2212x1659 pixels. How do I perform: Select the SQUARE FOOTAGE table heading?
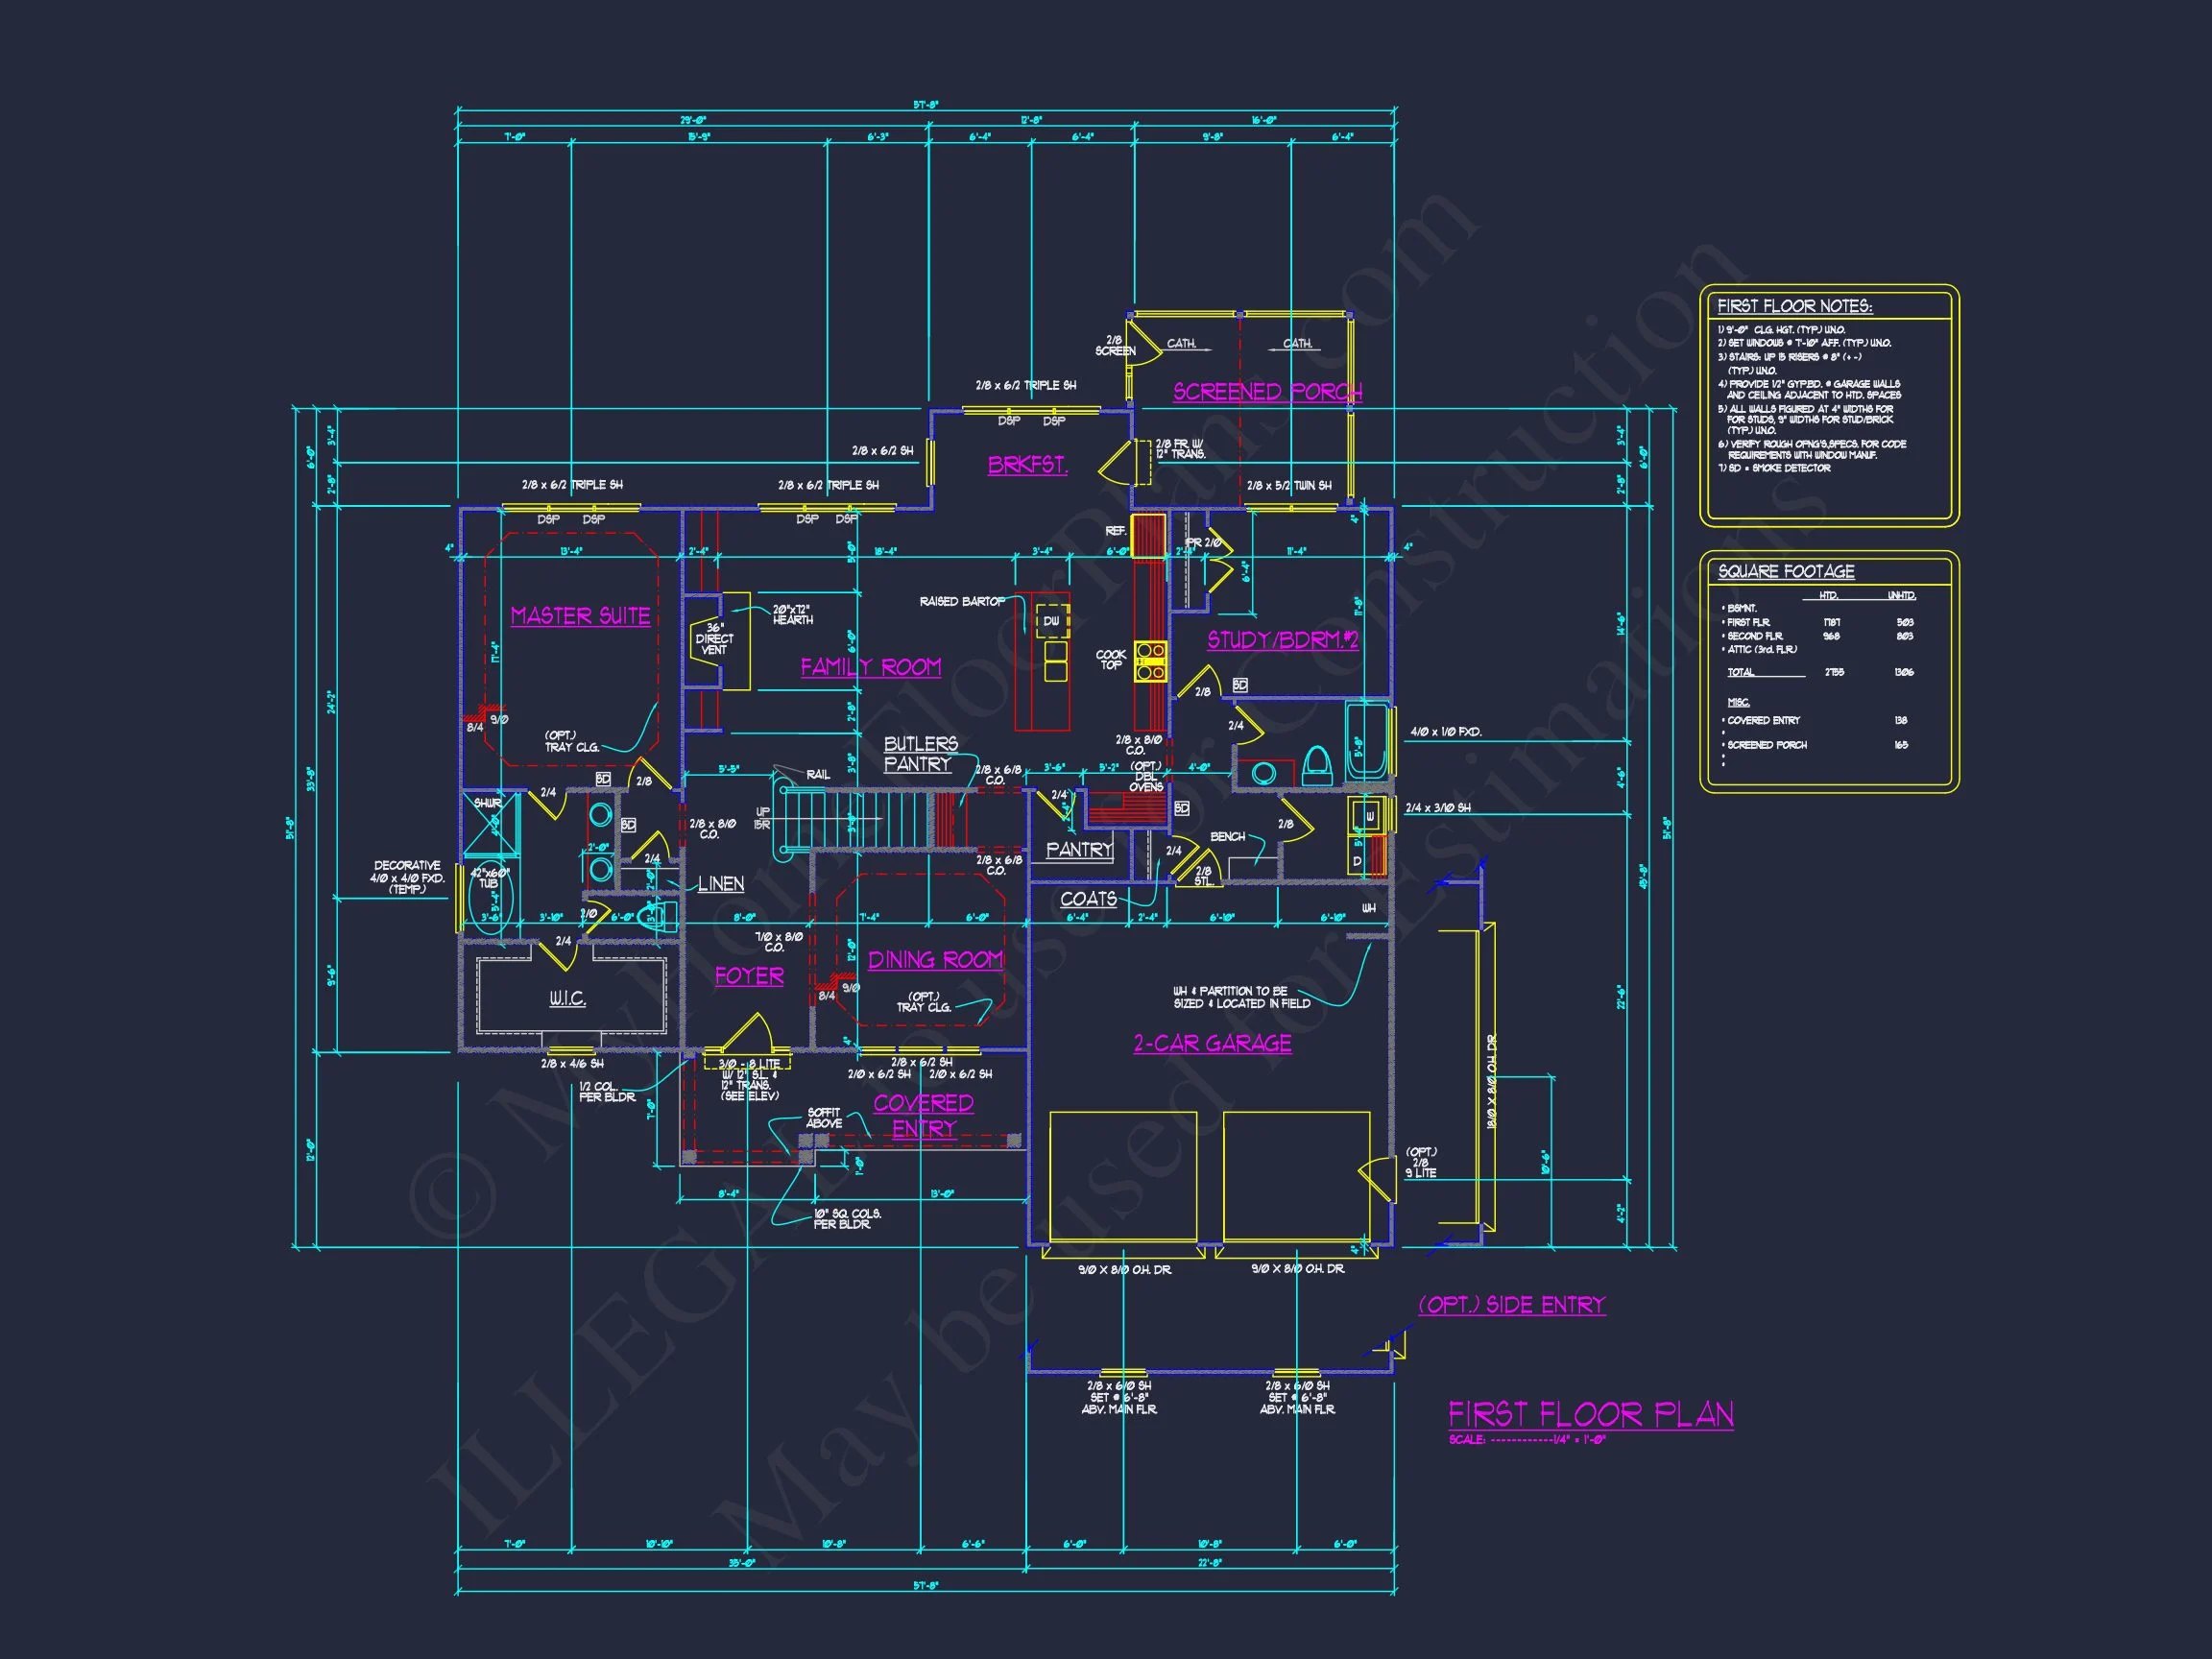click(x=1786, y=571)
